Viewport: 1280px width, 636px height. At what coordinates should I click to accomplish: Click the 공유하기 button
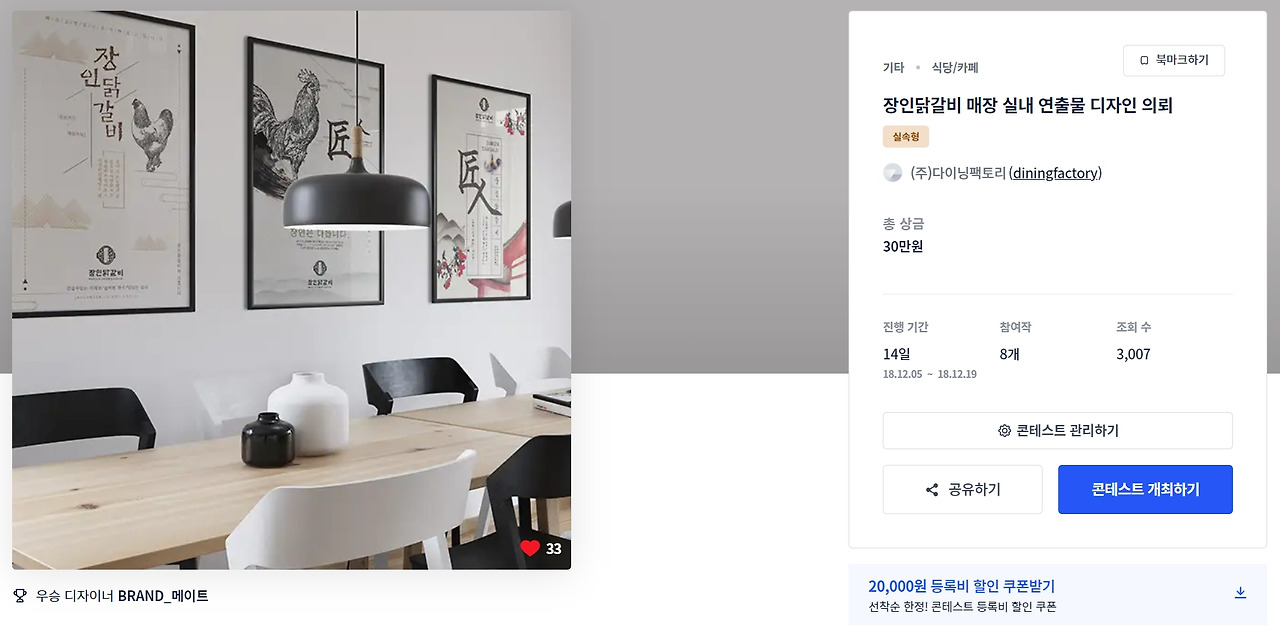coord(962,490)
